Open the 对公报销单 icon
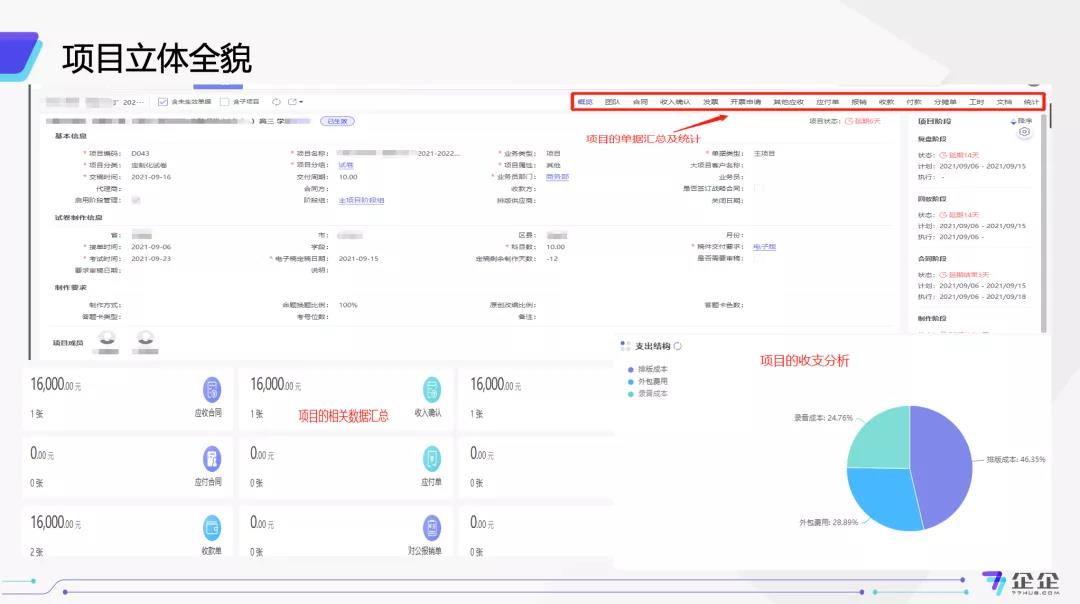 [x=431, y=527]
